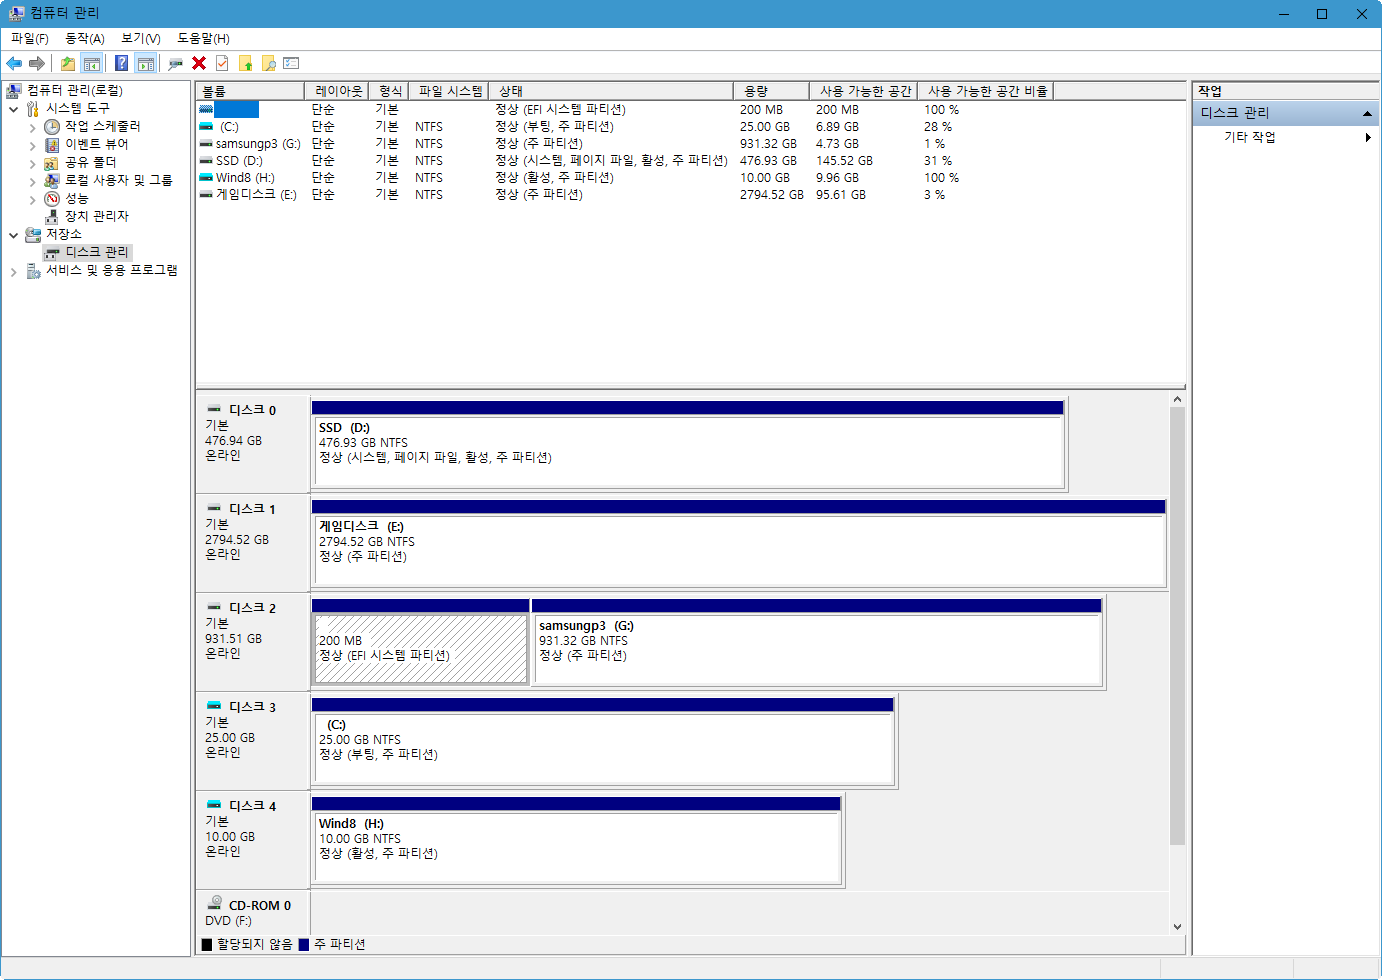Open Help with the question mark icon
The height and width of the screenshot is (980, 1382).
click(121, 63)
